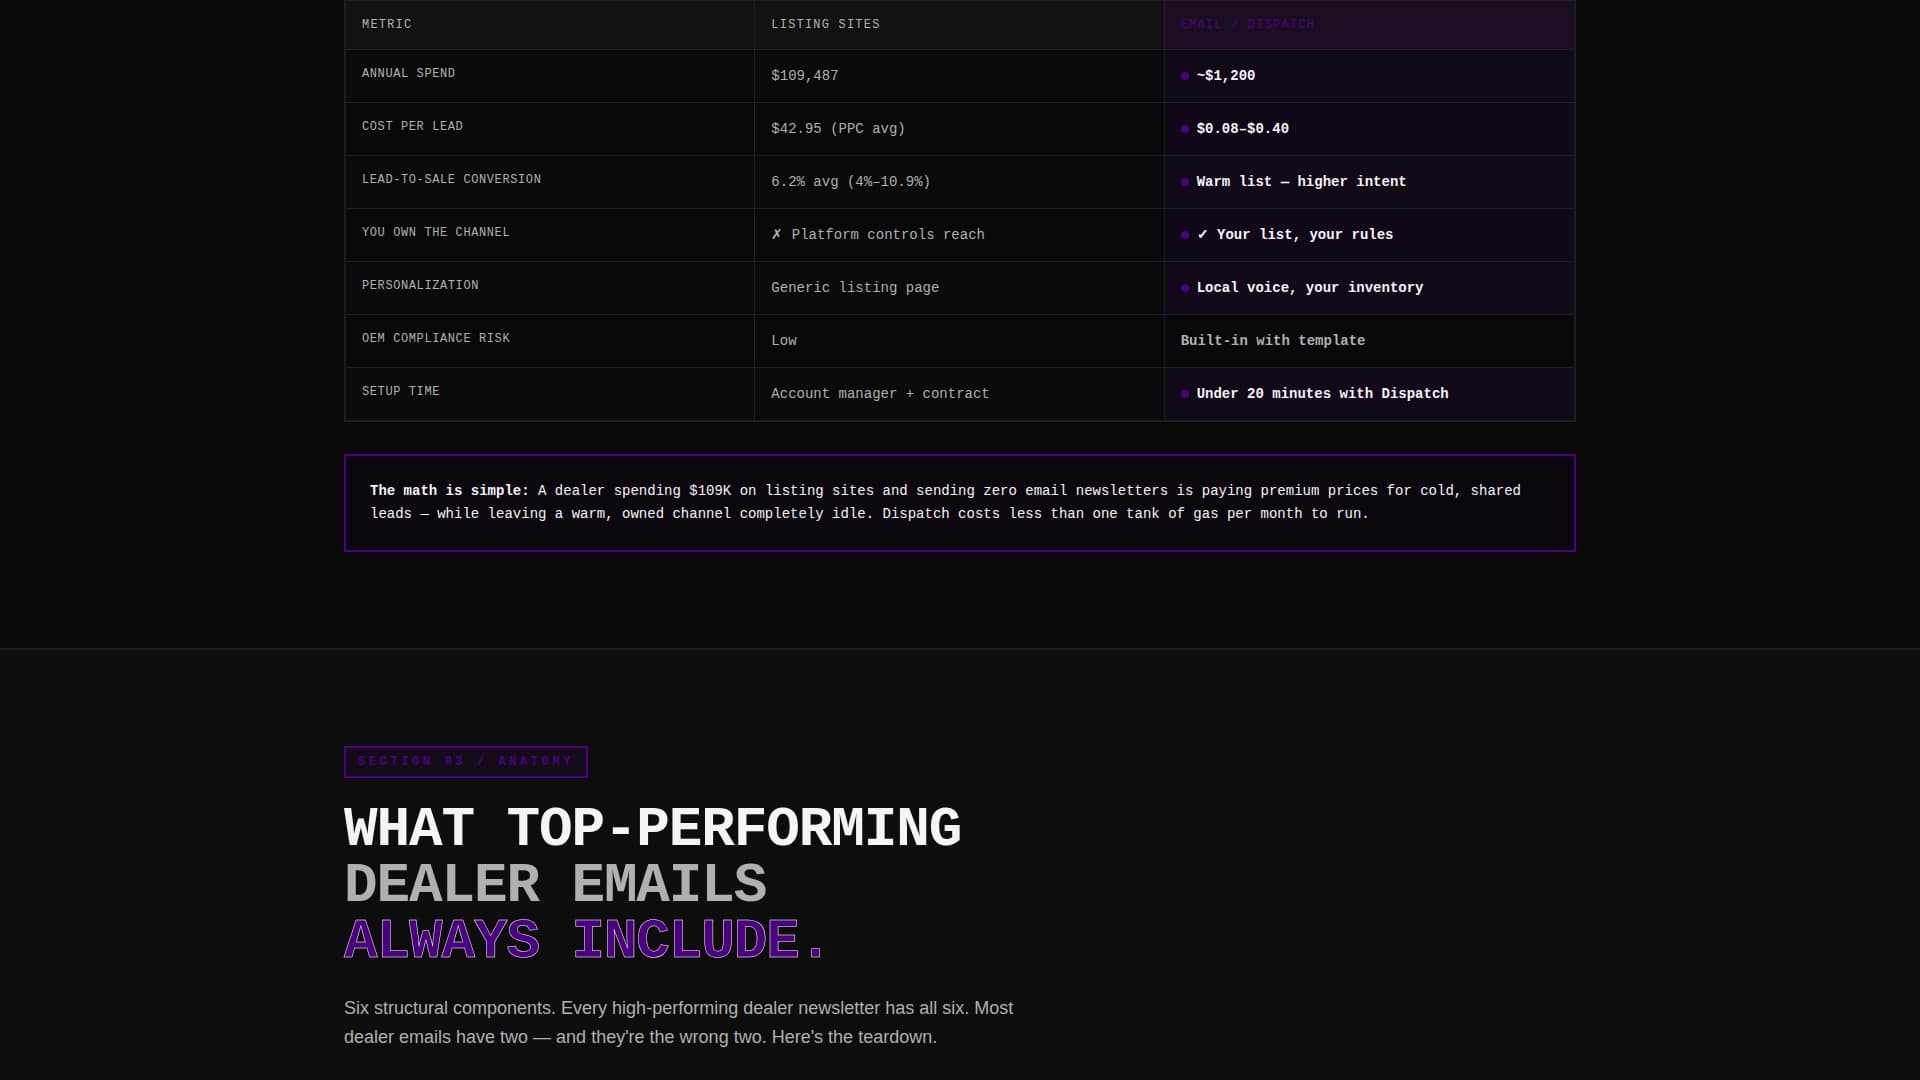Click the ALWAYS INCLUDE purple heading text

coord(584,940)
